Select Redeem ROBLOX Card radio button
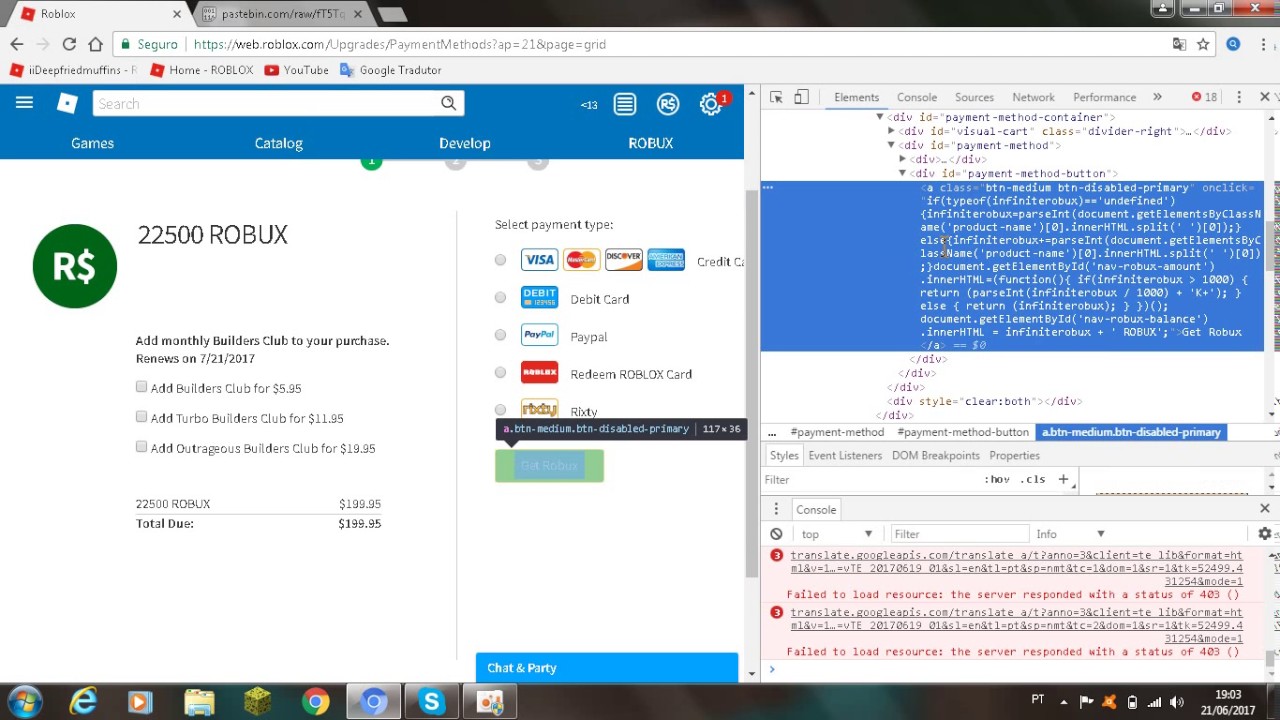1280x720 pixels. 500,373
